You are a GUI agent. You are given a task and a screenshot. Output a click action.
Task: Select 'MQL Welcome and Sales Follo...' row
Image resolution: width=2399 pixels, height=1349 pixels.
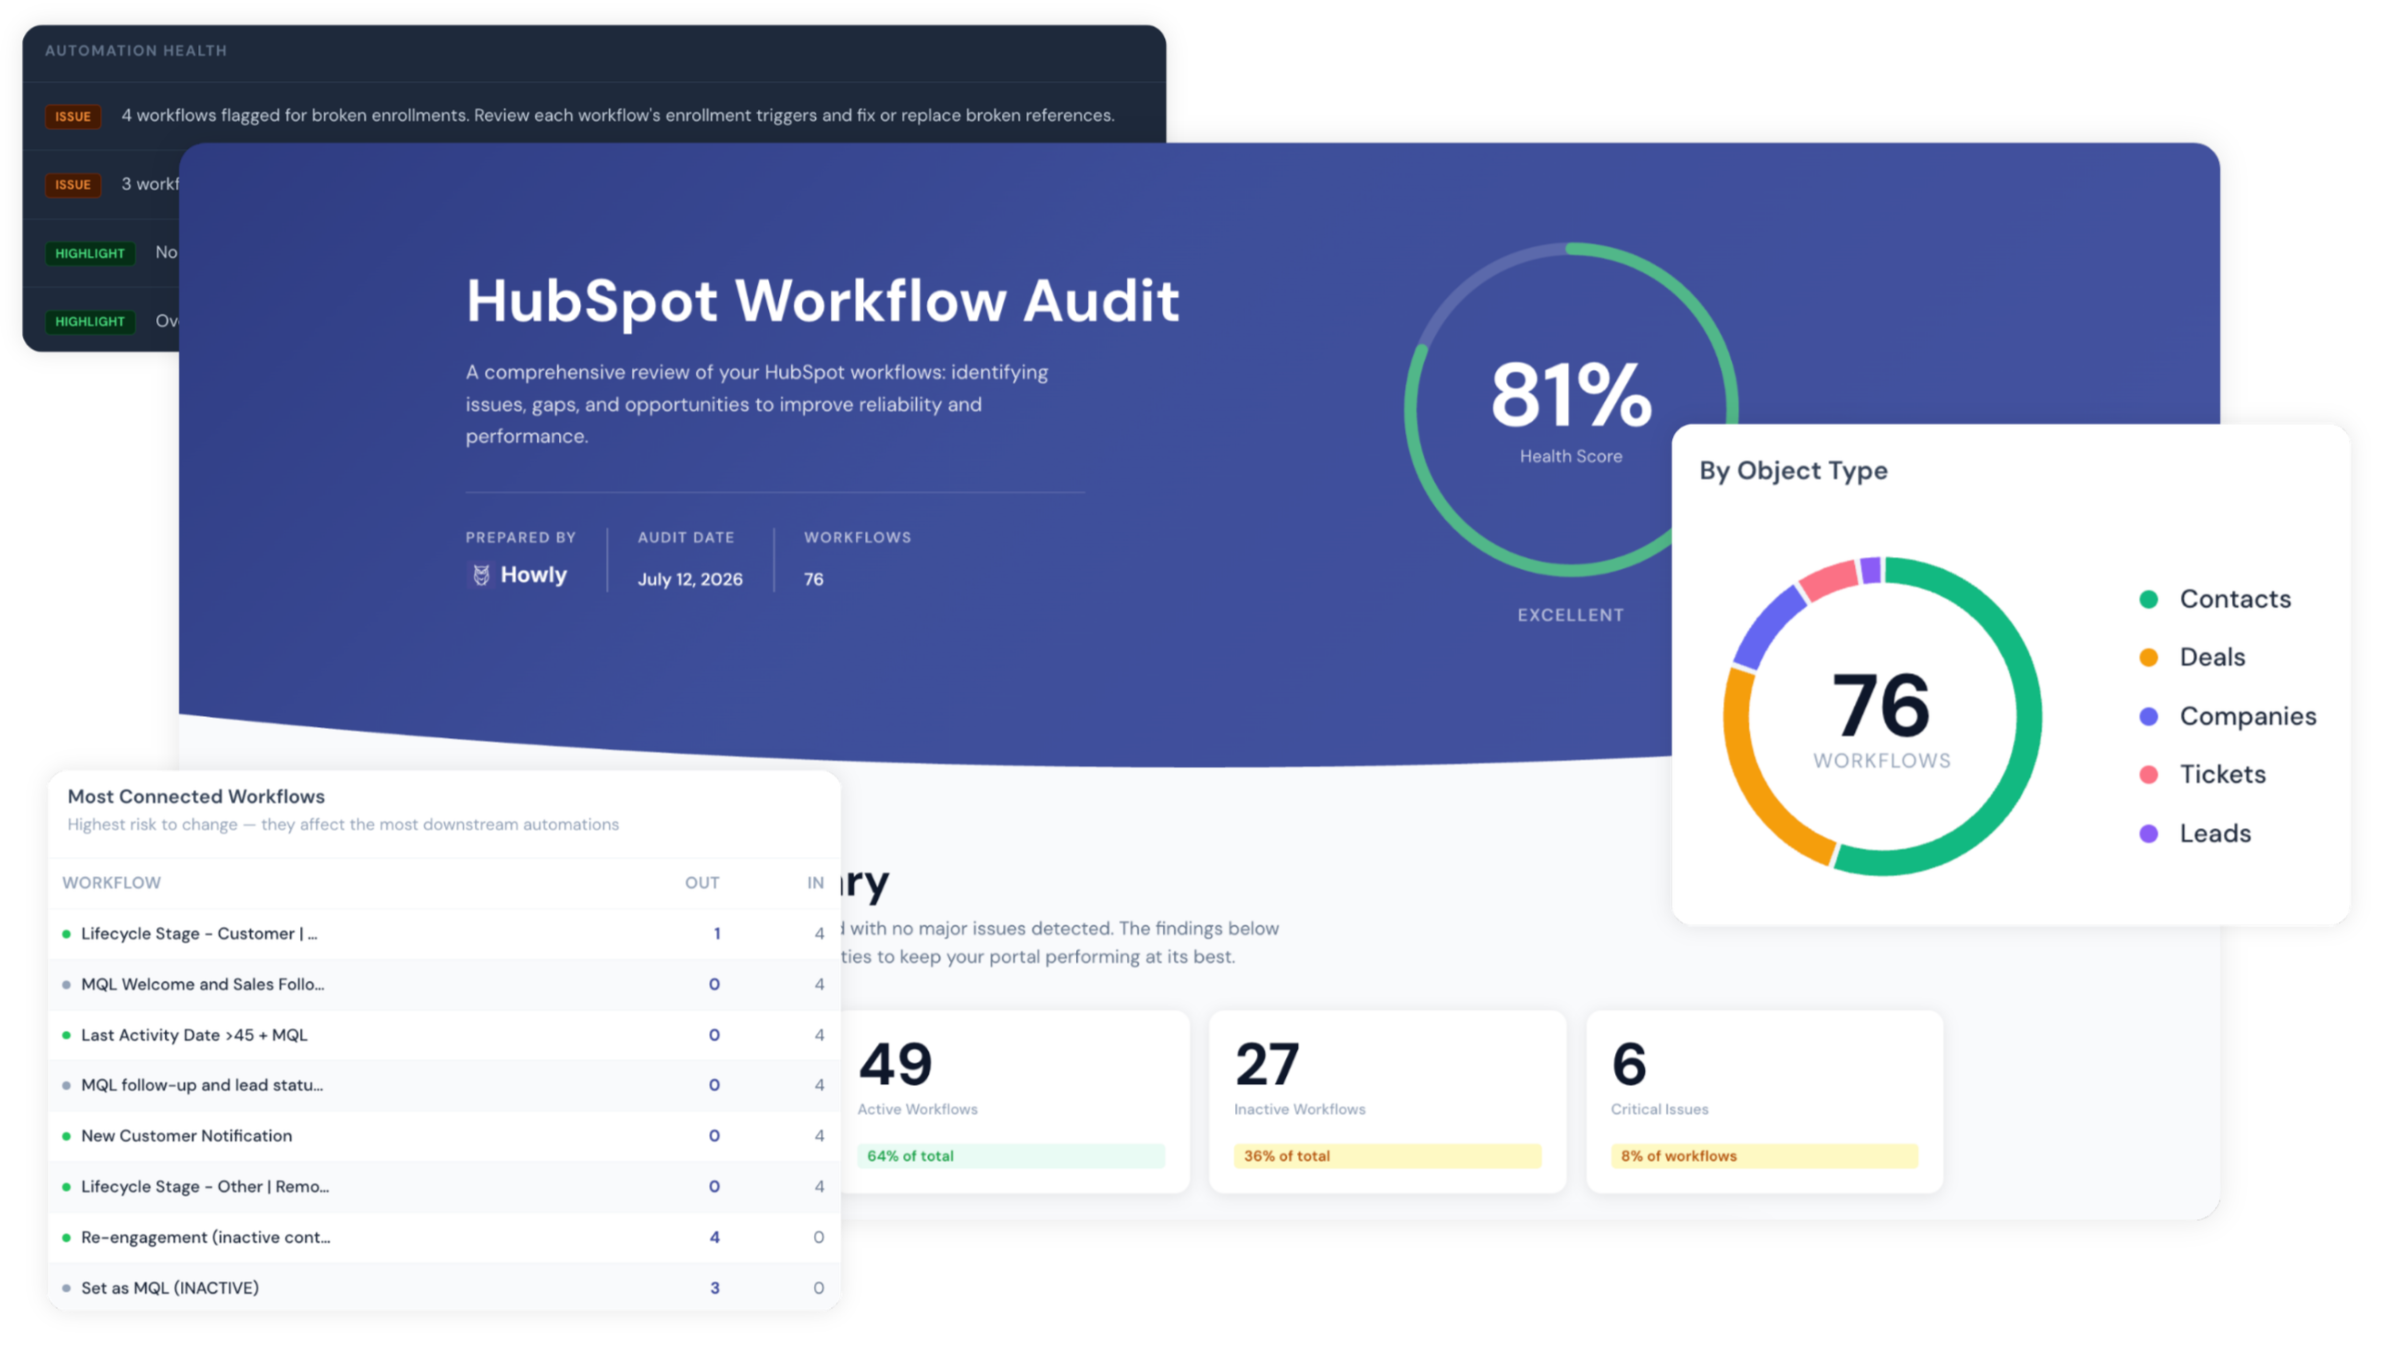tap(444, 985)
